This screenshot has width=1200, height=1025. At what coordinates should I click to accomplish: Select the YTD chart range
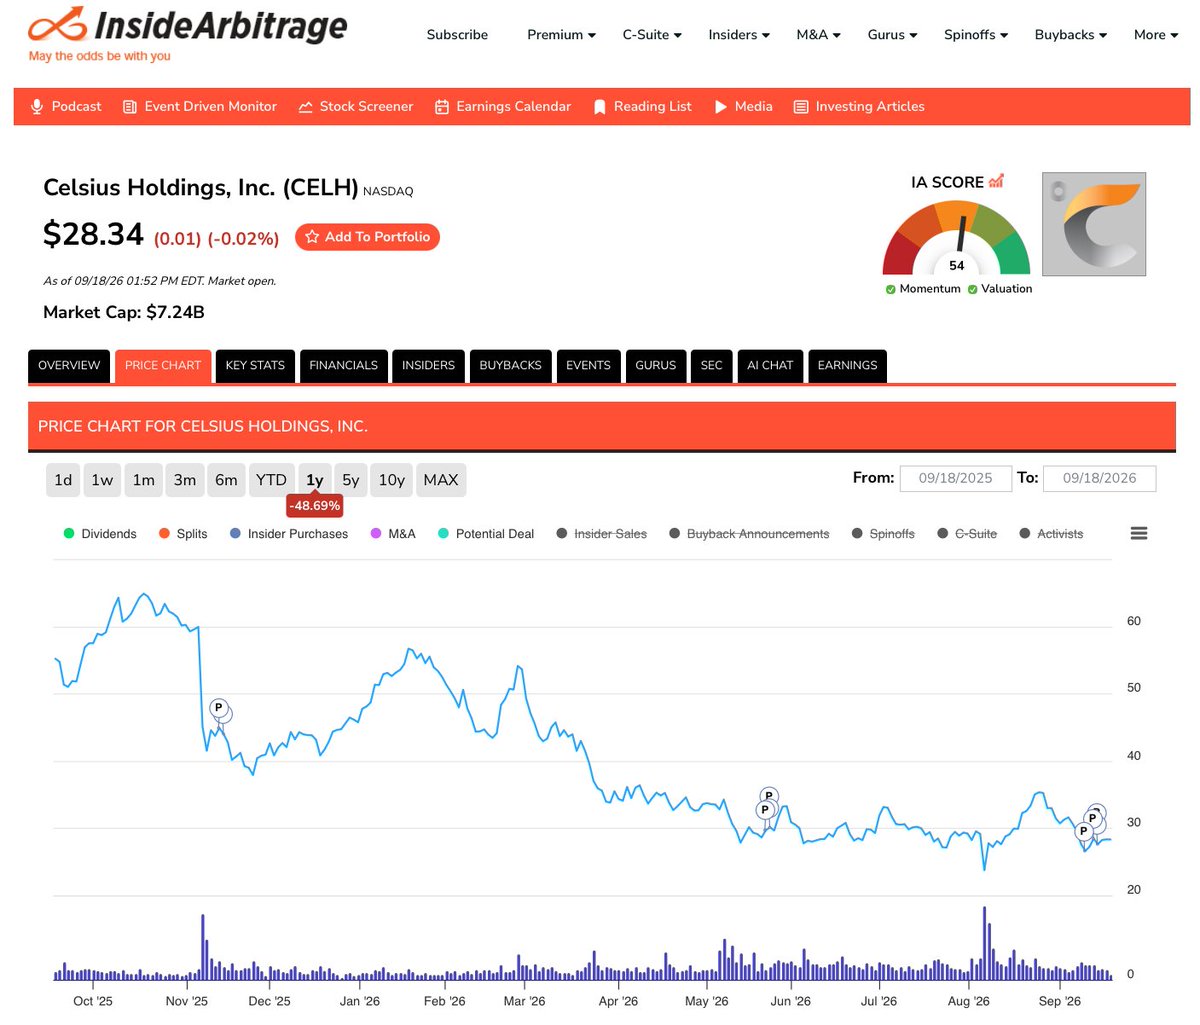coord(271,480)
